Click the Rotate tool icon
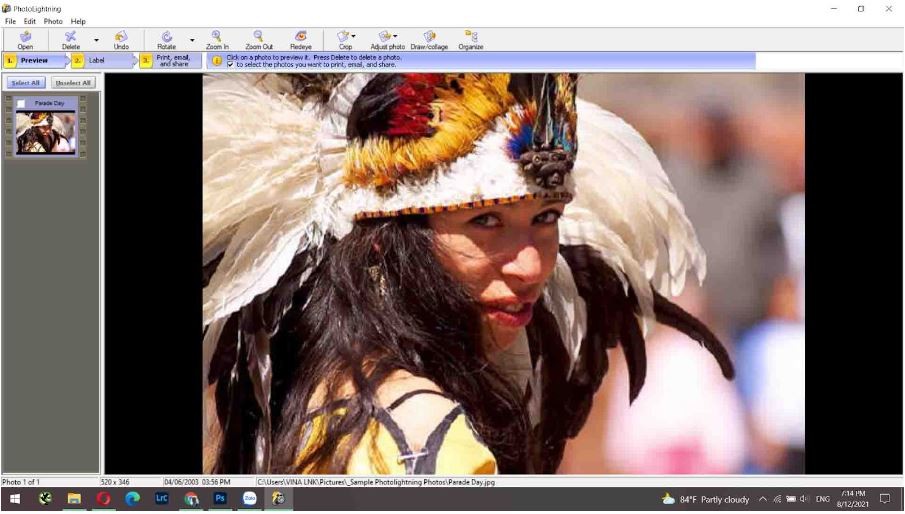 166,39
